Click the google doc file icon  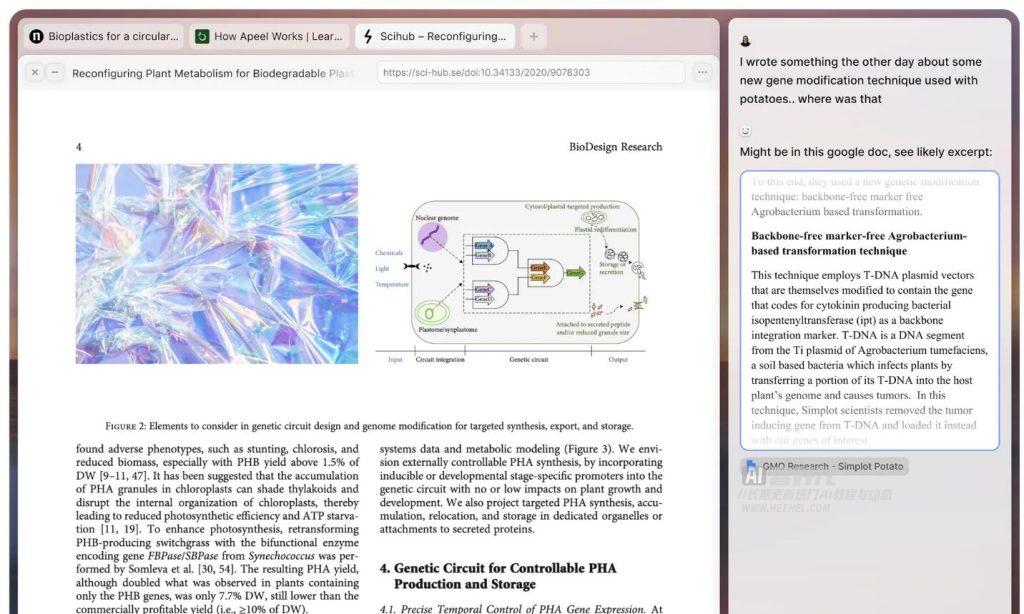coord(752,466)
